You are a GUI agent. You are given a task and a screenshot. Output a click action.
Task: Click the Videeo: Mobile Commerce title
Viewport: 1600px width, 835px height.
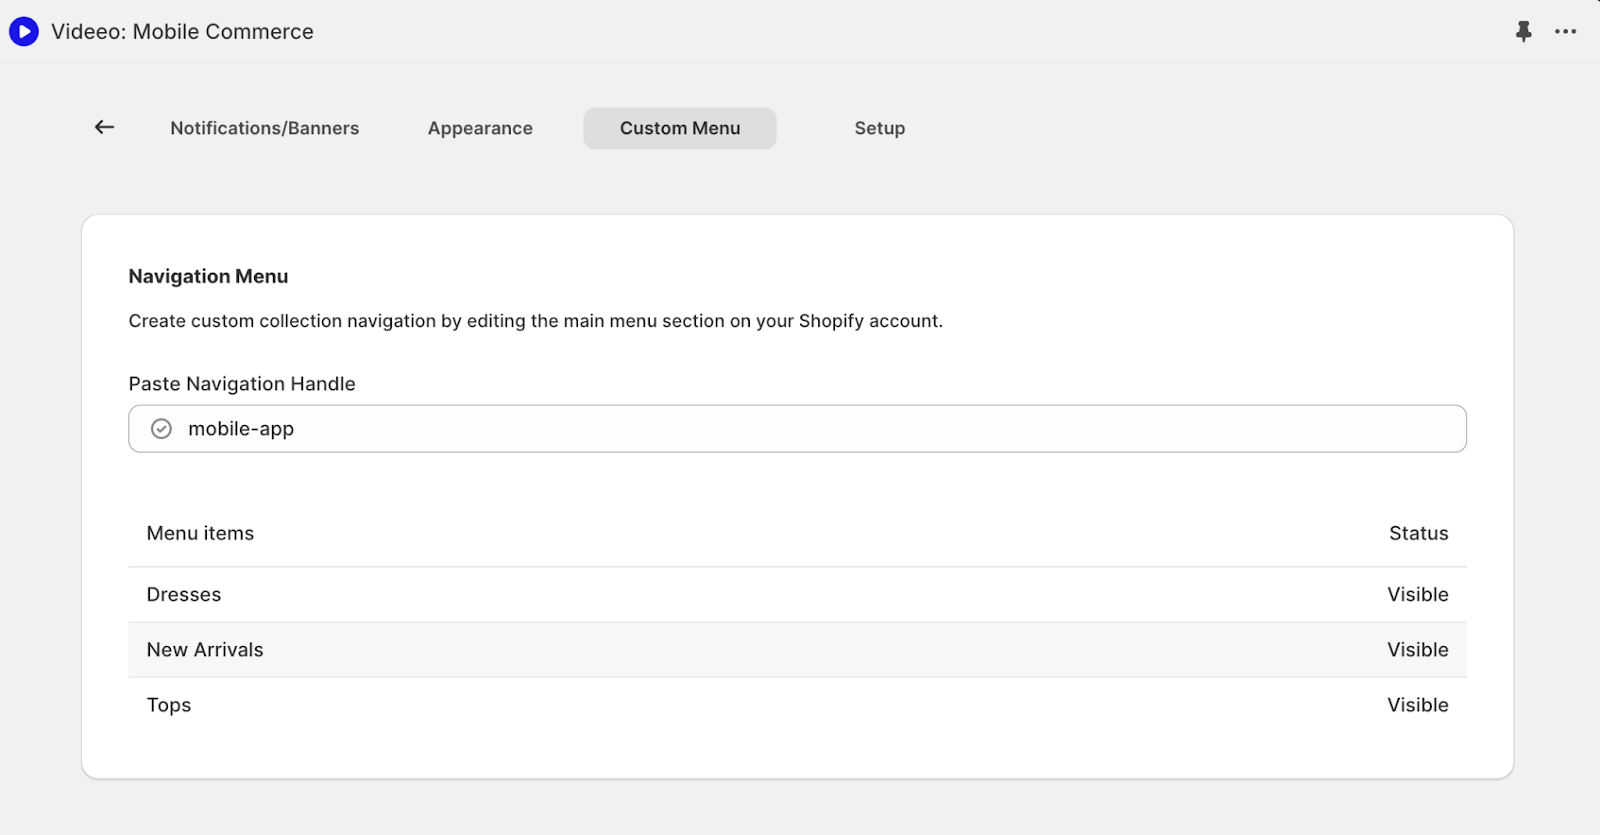pyautogui.click(x=182, y=32)
